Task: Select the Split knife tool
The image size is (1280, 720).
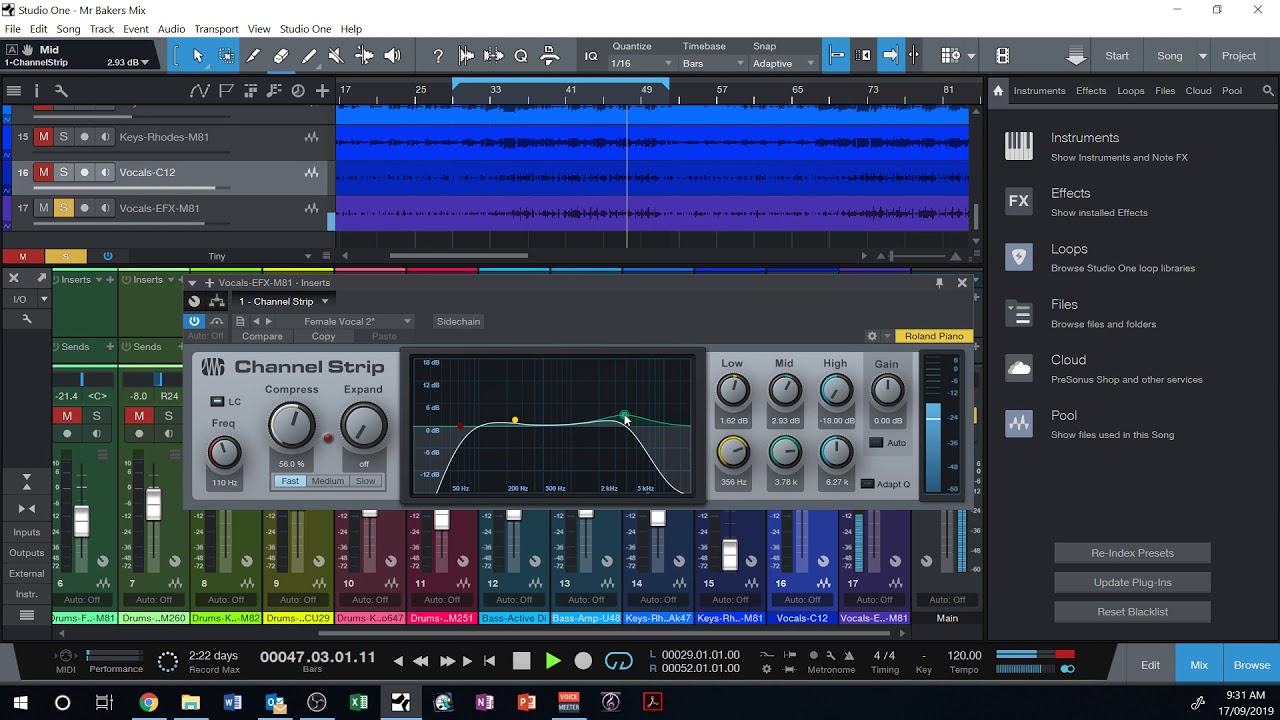Action: point(254,56)
